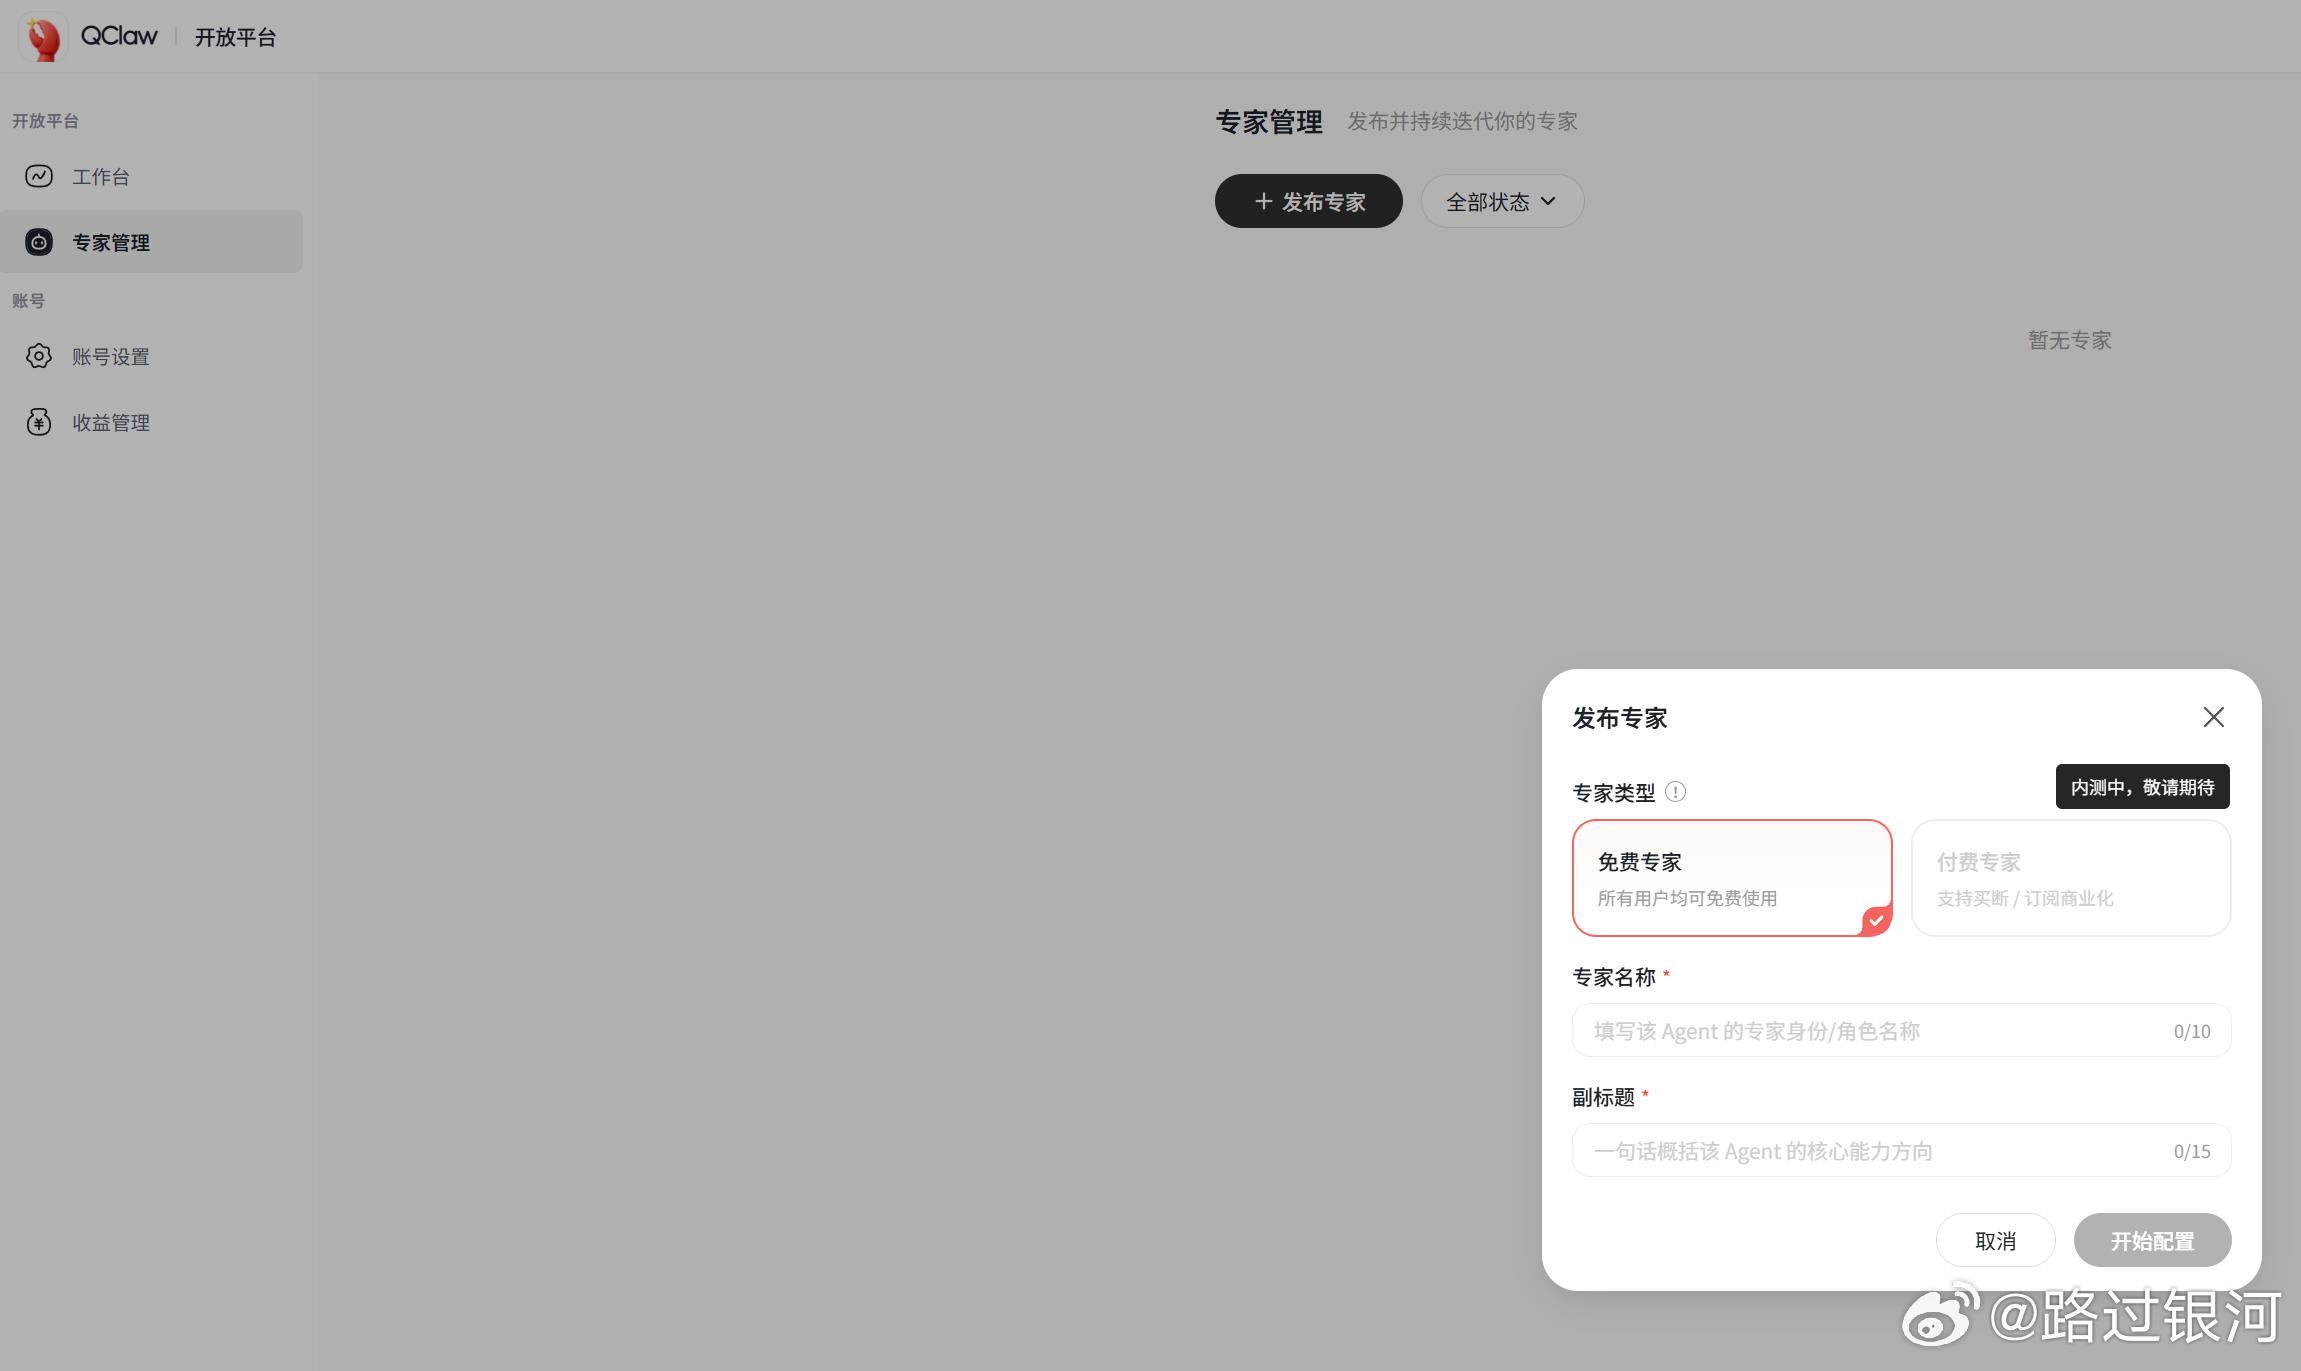Expand the 全部状态 filter dropdown
Viewport: 2301px width, 1371px height.
click(1502, 201)
